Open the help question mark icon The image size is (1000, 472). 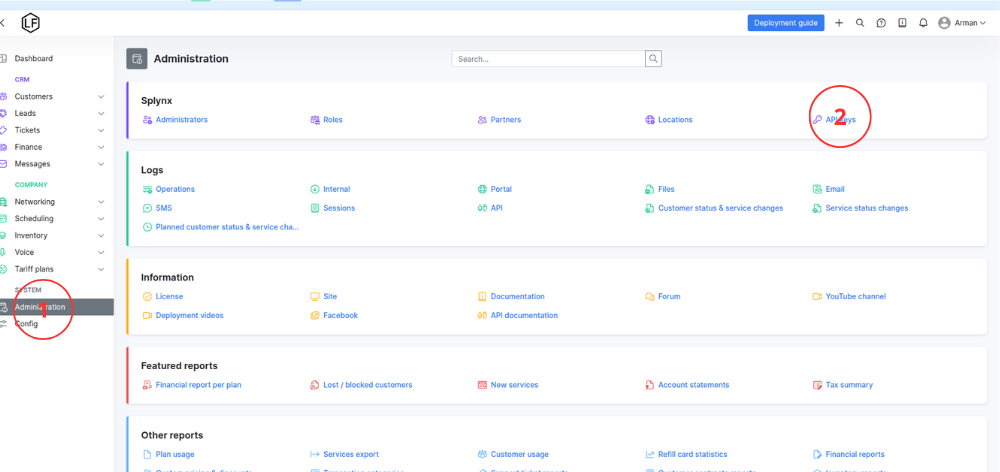pyautogui.click(x=881, y=23)
